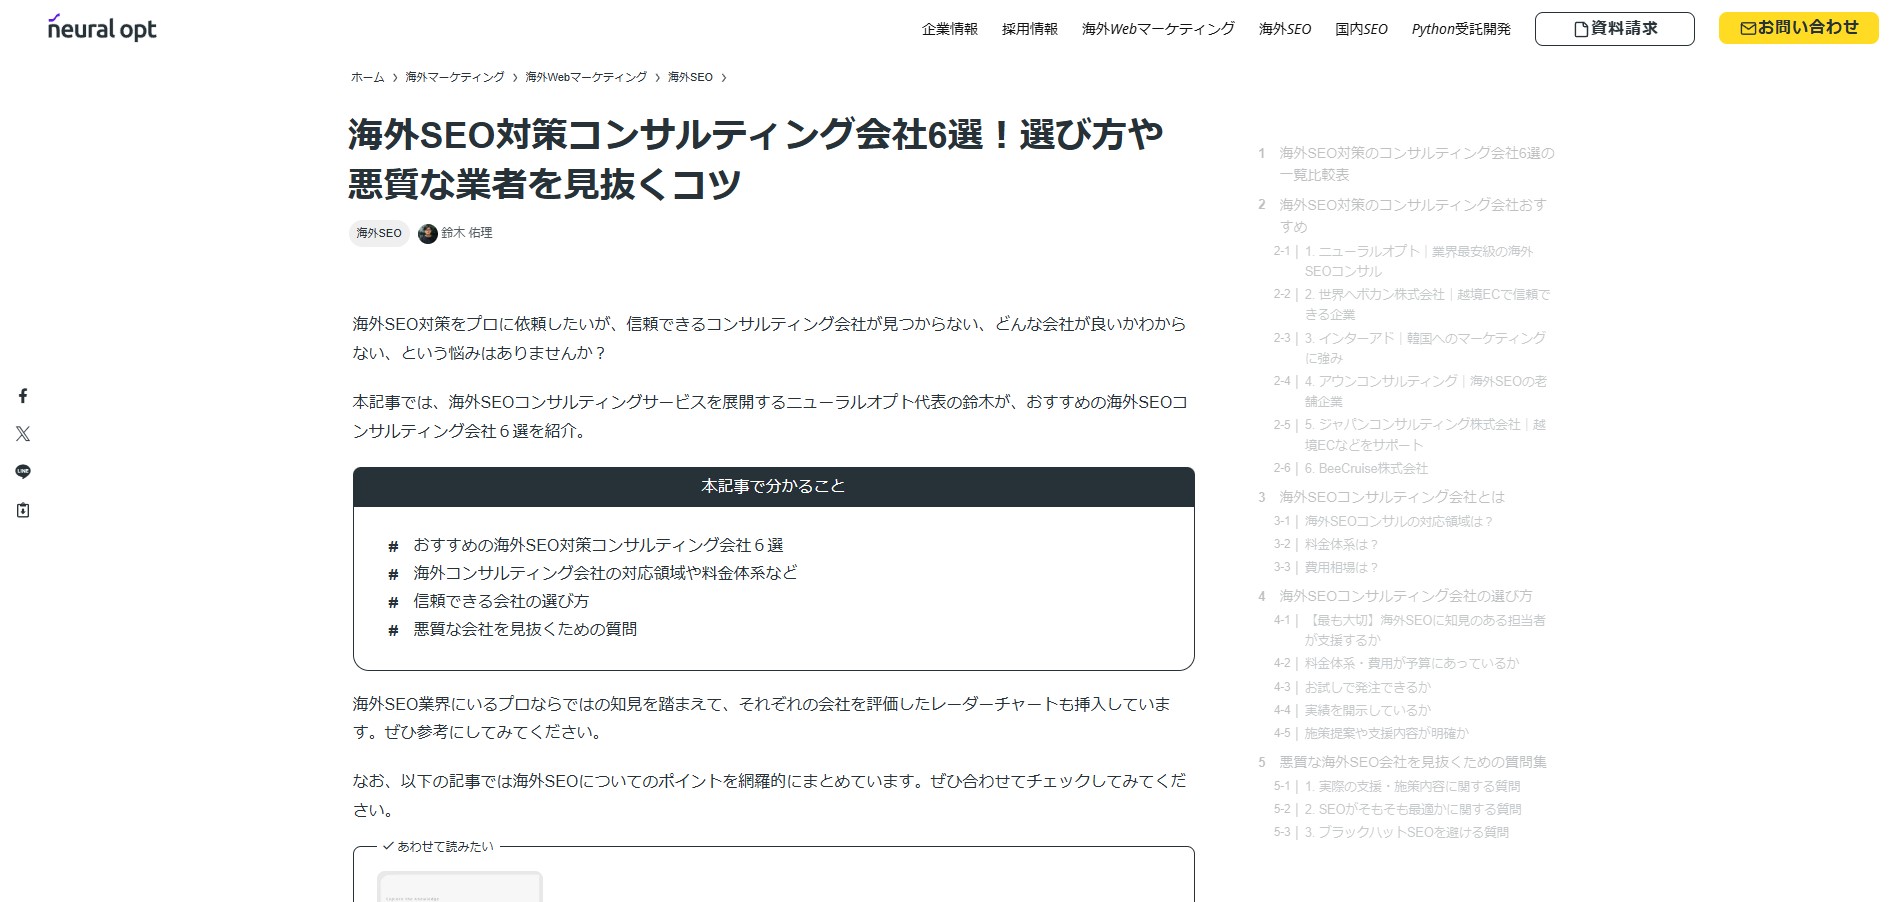This screenshot has width=1898, height=902.
Task: Share article on Facebook
Action: click(23, 396)
